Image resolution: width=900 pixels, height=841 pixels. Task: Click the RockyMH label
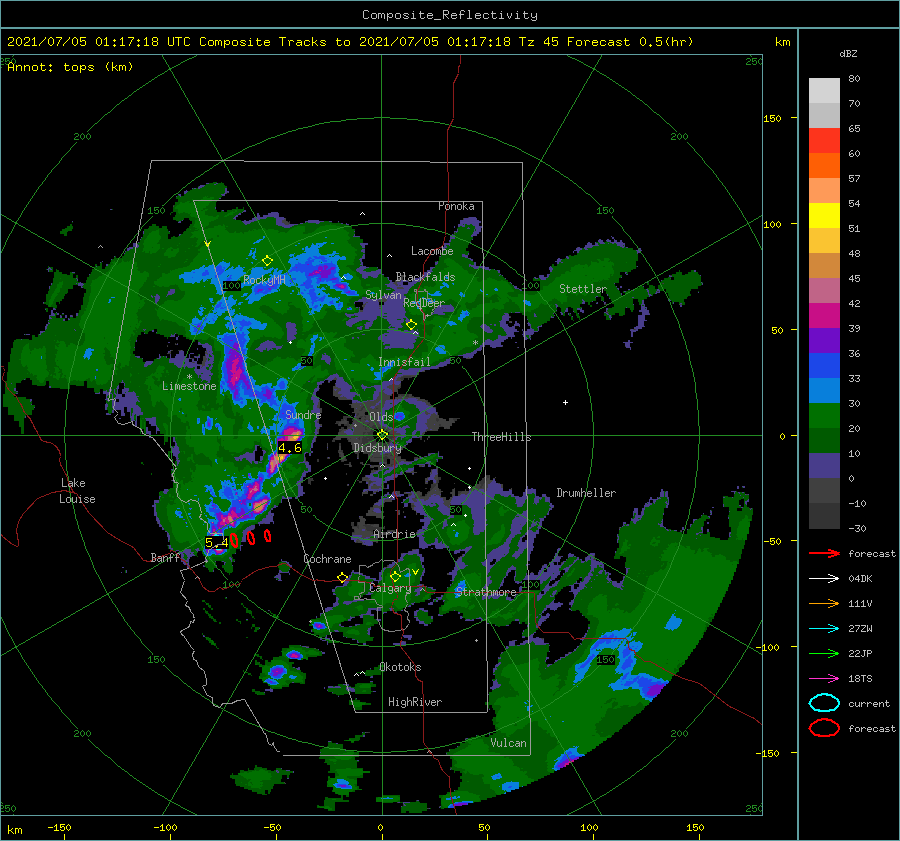264,280
